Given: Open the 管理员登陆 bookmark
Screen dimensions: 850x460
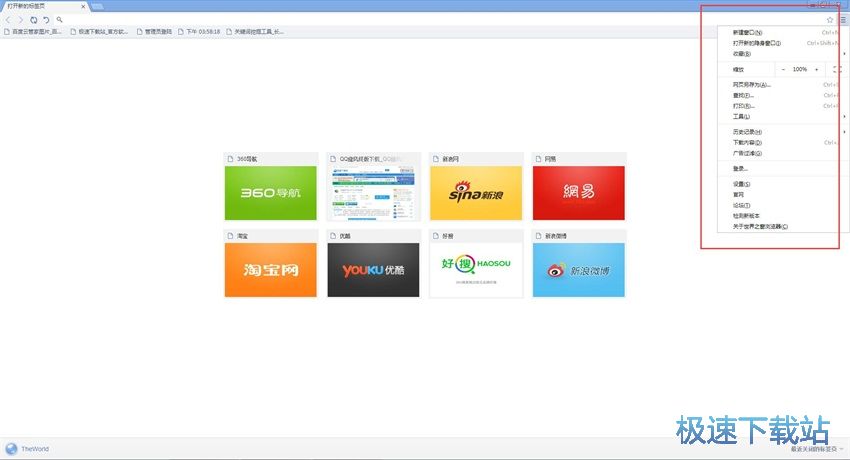Looking at the screenshot, I should [x=154, y=32].
